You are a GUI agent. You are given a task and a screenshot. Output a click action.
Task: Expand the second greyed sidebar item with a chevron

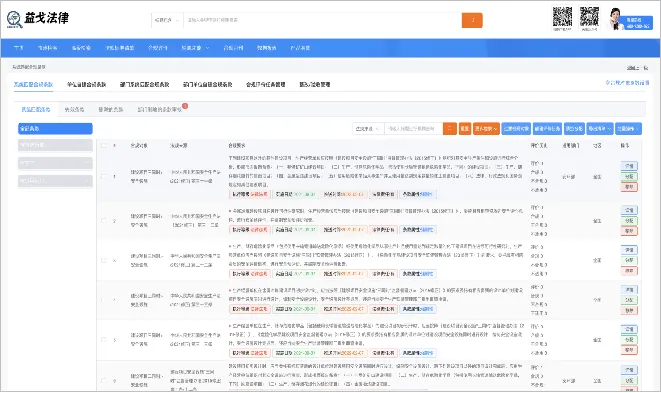tap(55, 163)
